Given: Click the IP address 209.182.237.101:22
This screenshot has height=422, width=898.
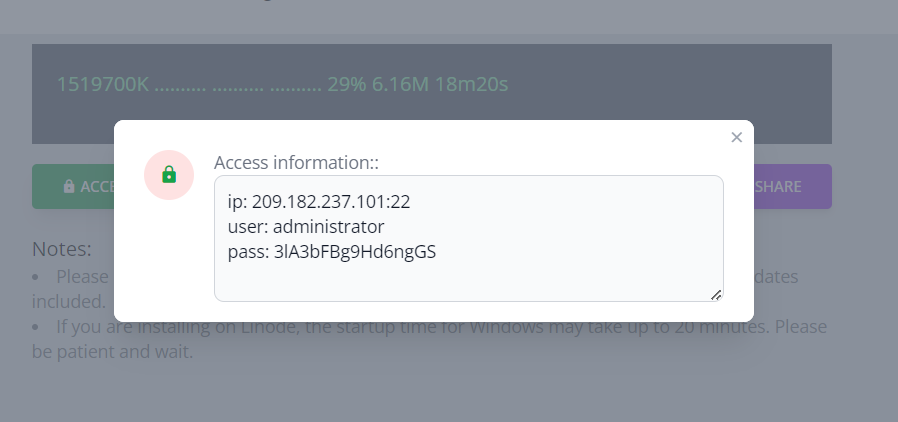Looking at the screenshot, I should click(331, 202).
